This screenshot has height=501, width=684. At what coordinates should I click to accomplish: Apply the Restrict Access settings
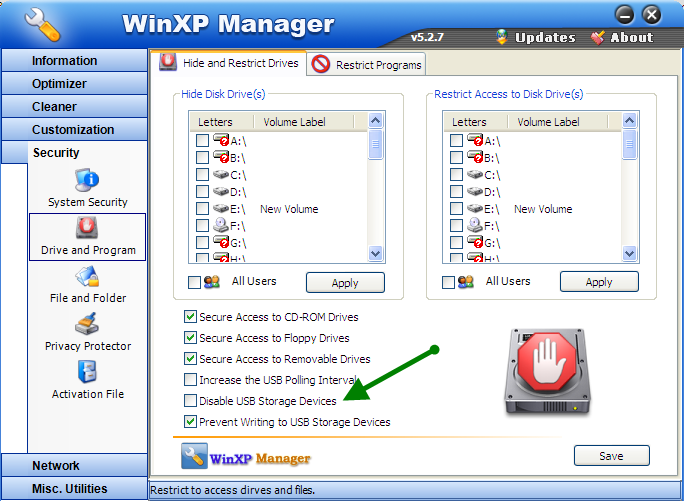(x=599, y=282)
